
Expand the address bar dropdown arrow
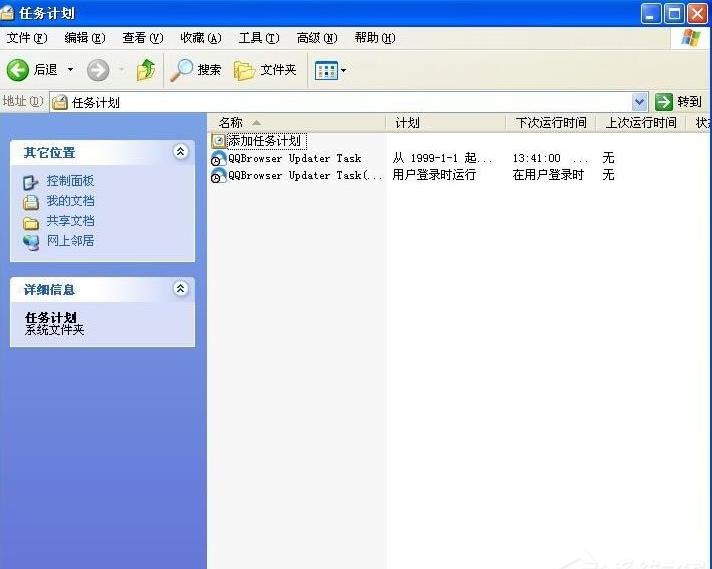[x=640, y=102]
